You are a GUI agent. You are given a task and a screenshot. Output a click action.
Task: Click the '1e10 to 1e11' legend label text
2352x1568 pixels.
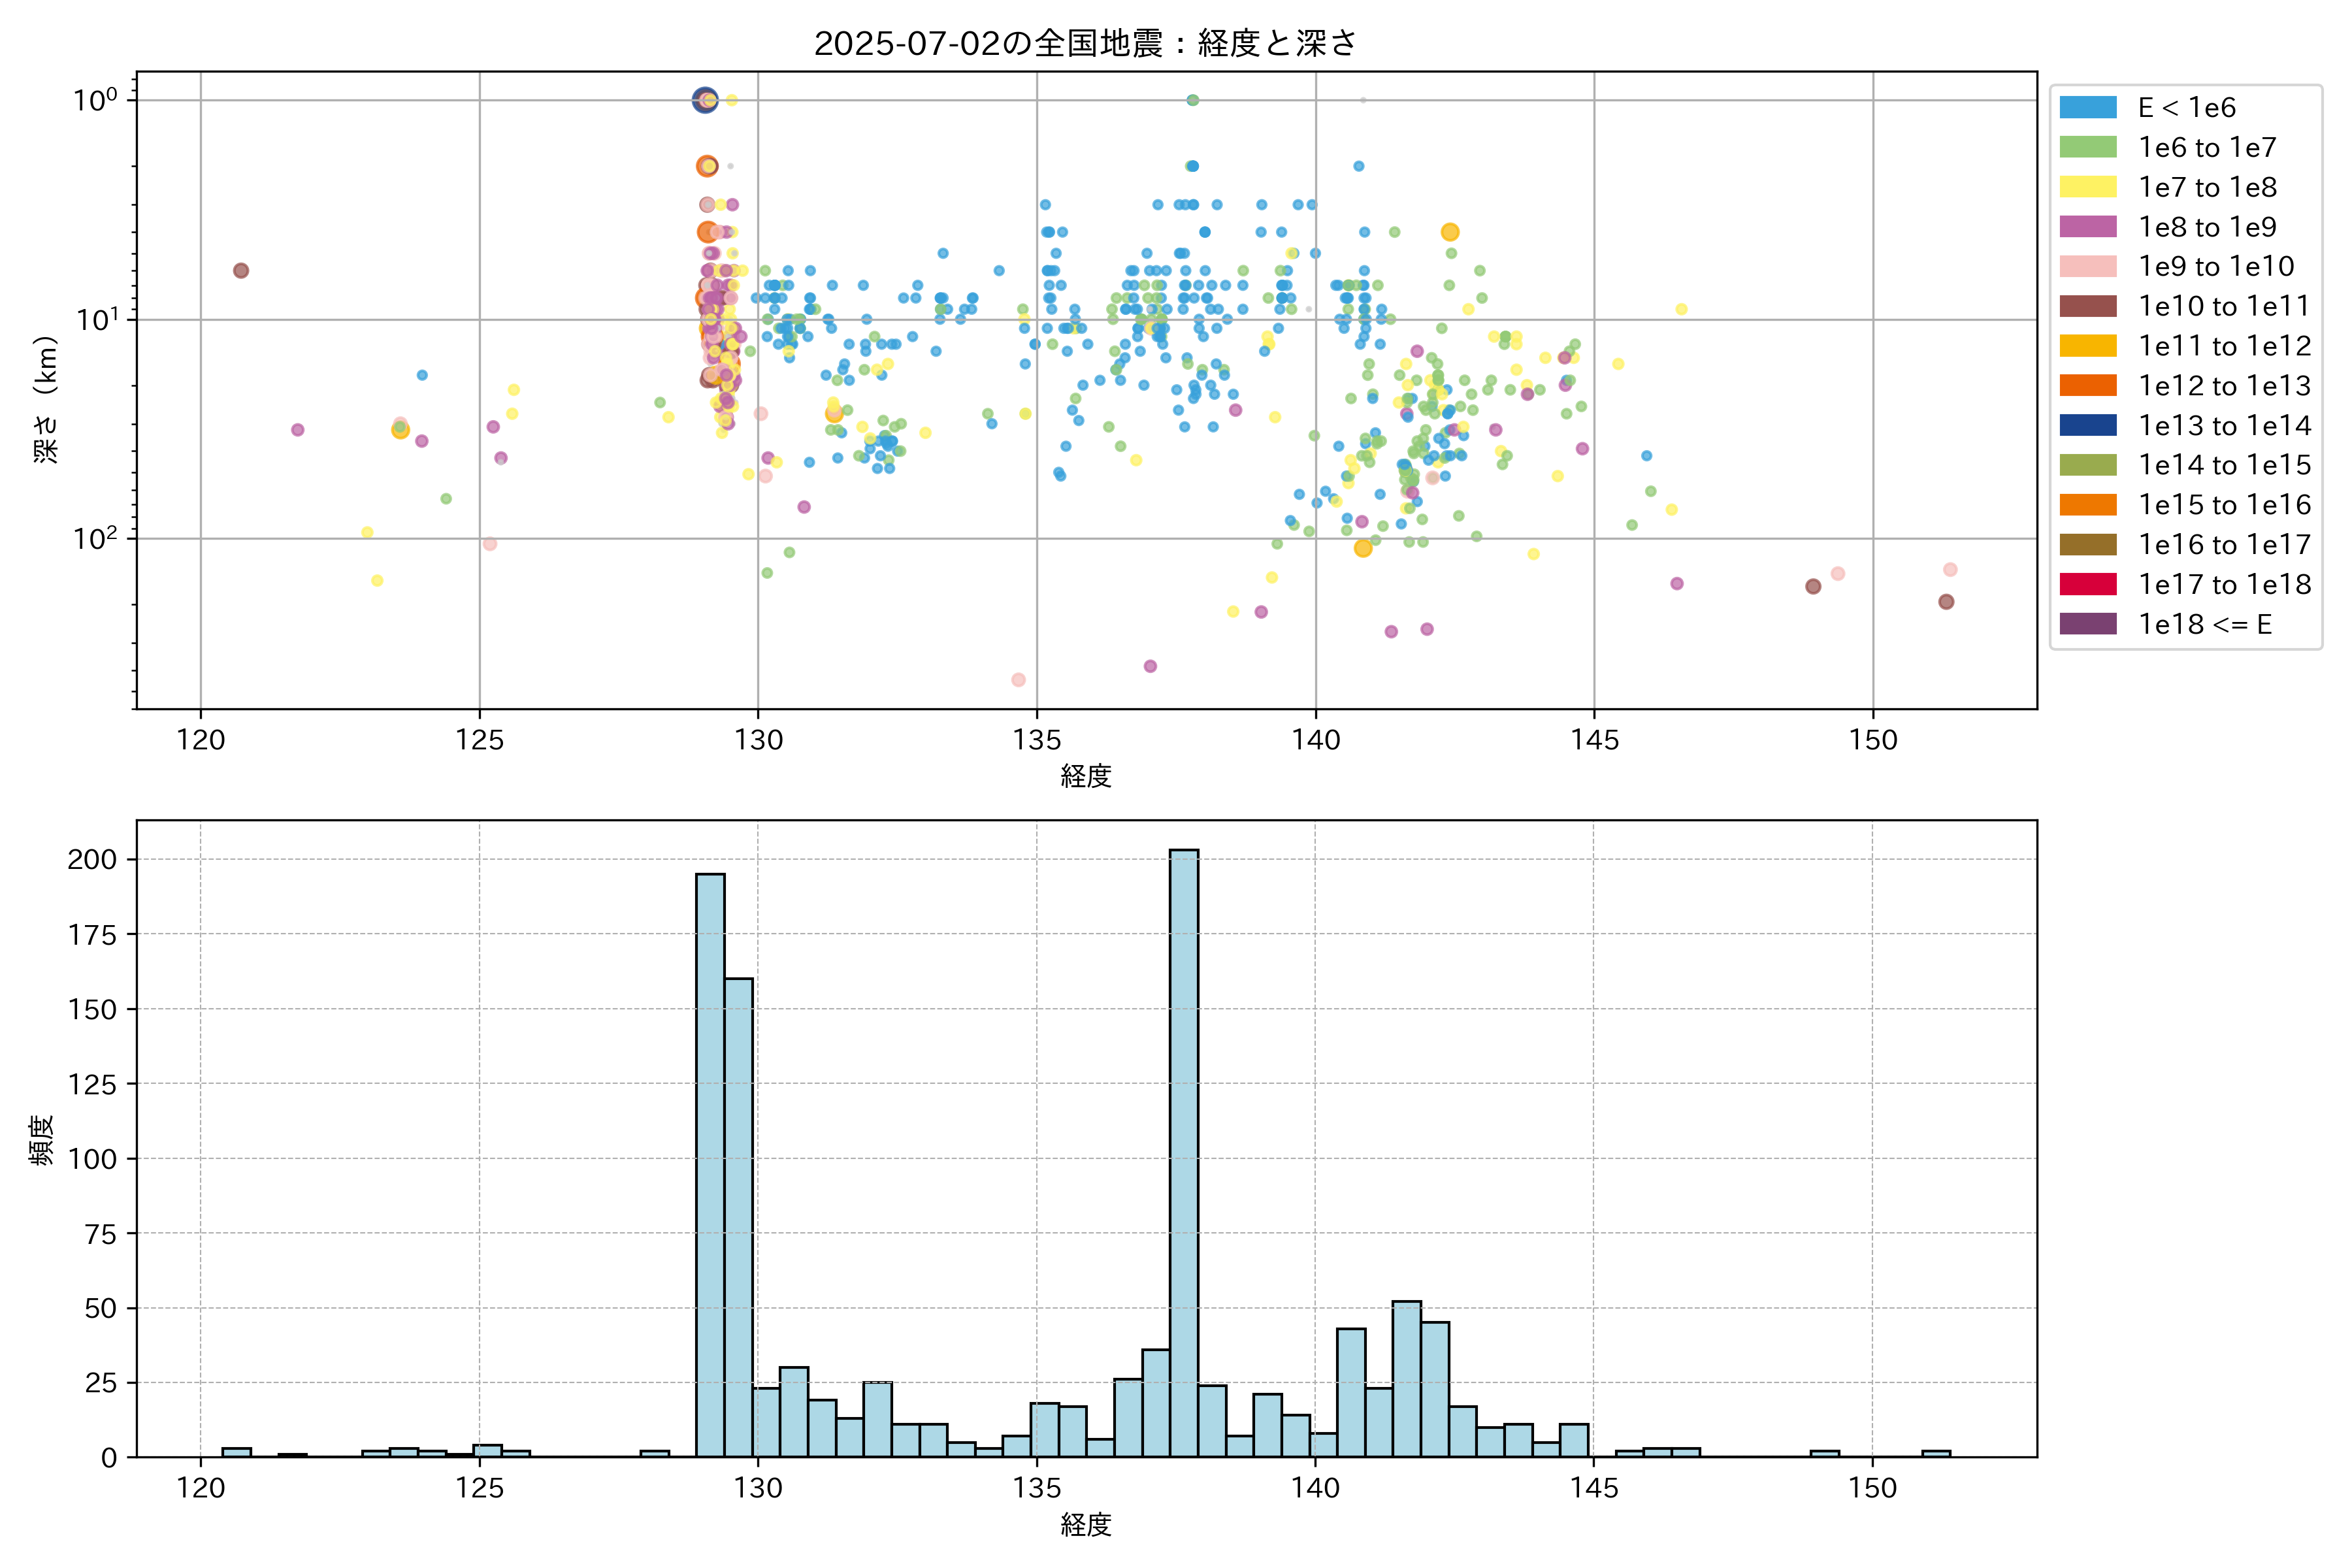(2224, 306)
